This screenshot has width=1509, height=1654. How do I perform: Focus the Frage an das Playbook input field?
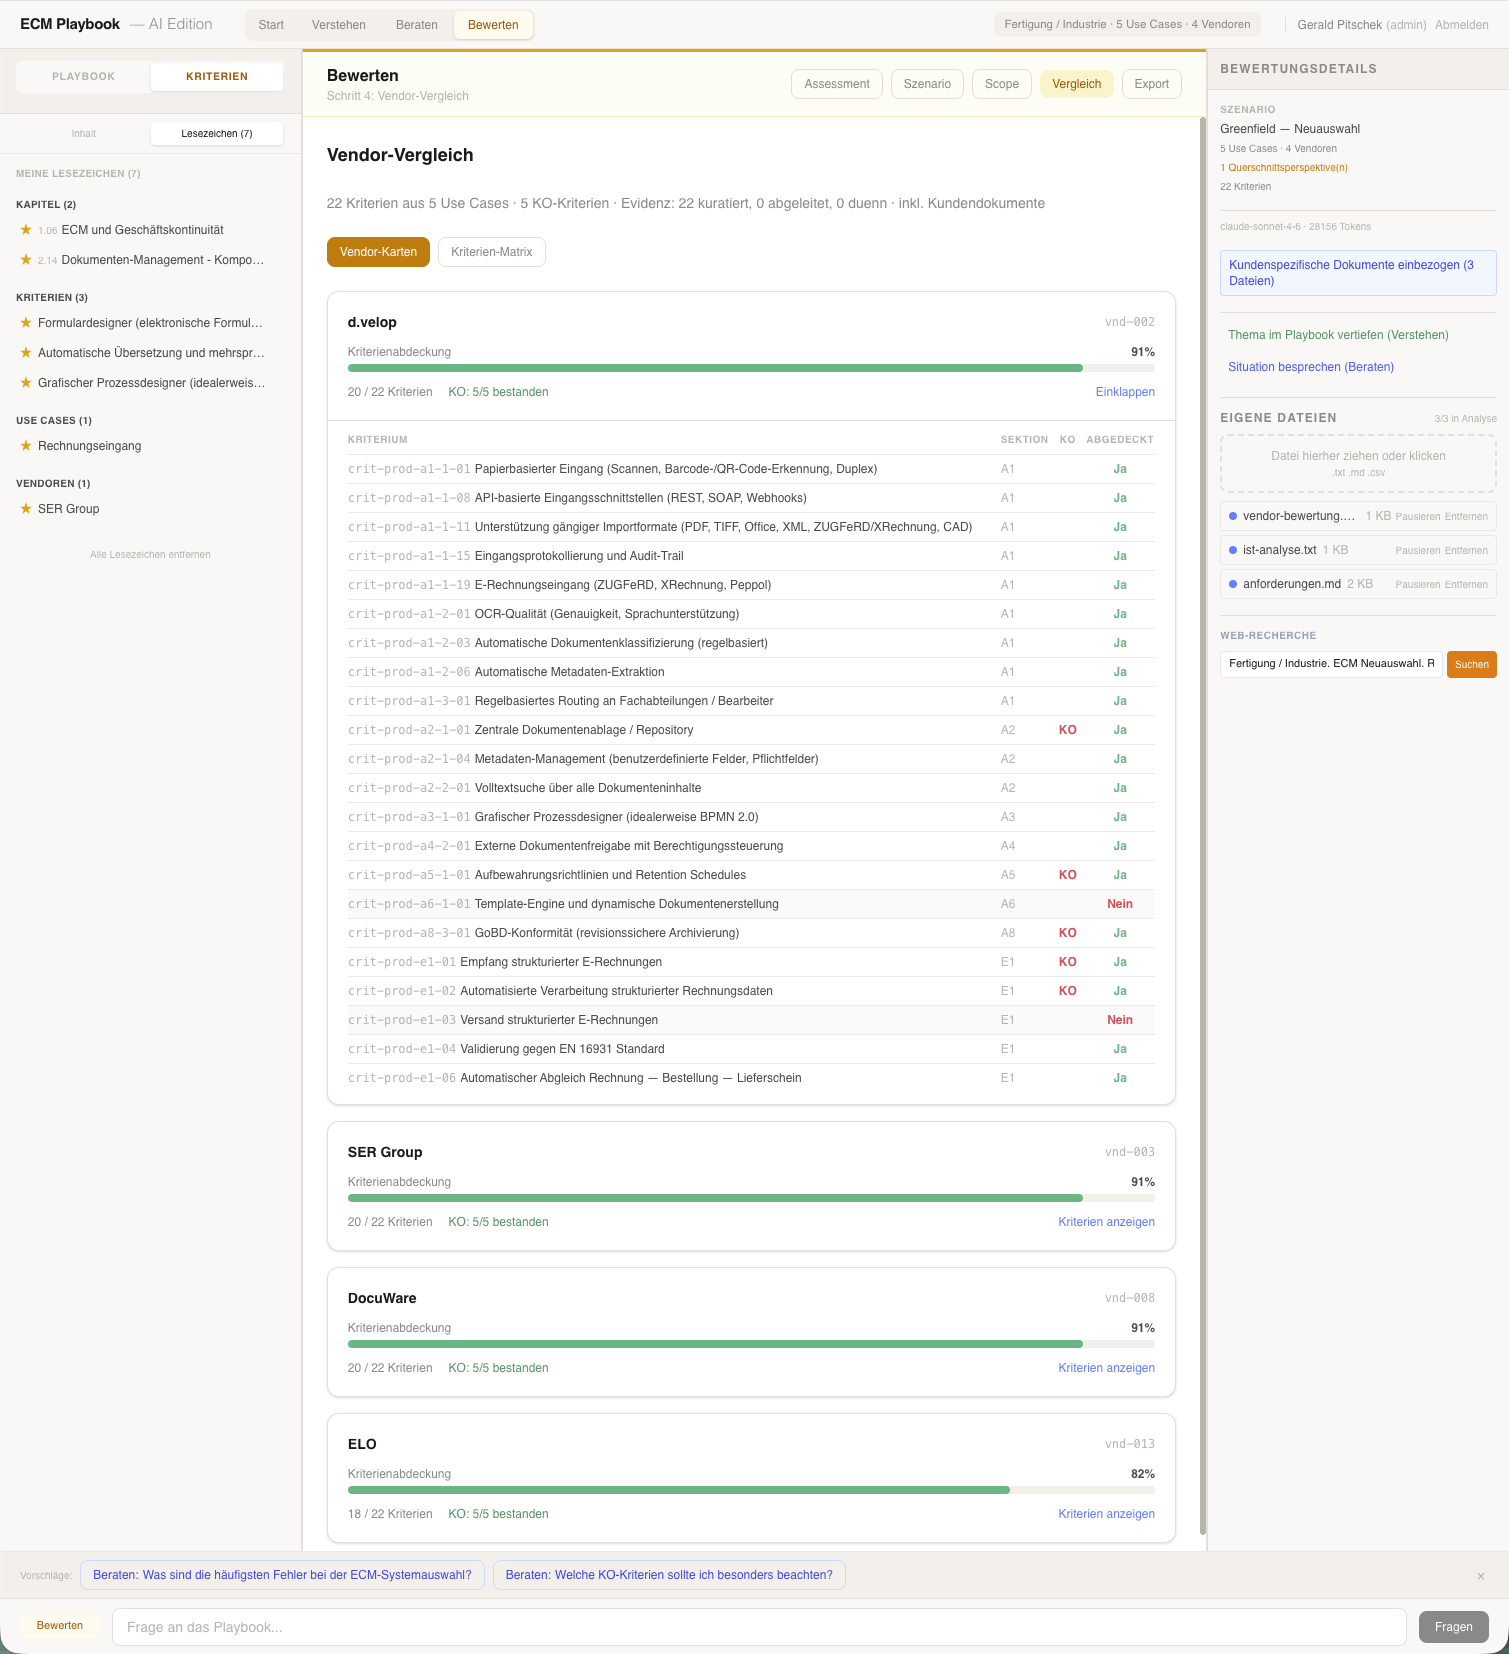758,1627
